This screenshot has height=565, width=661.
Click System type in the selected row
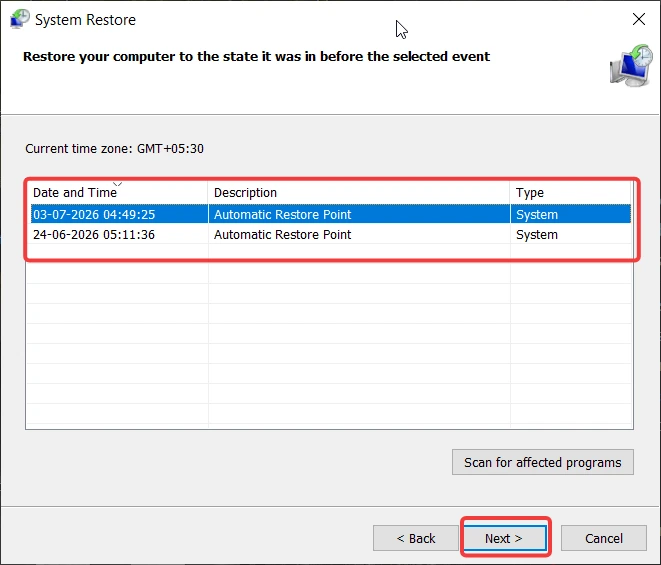click(x=537, y=215)
